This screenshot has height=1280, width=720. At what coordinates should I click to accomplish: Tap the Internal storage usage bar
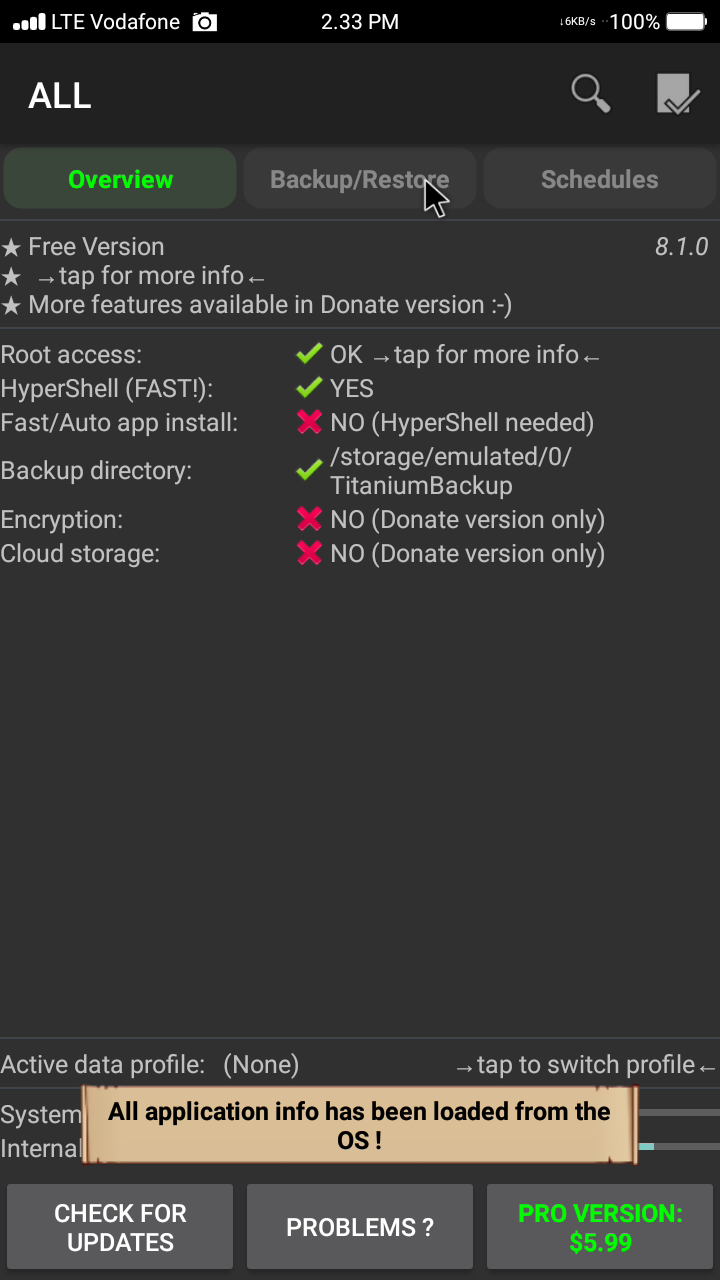point(678,1146)
